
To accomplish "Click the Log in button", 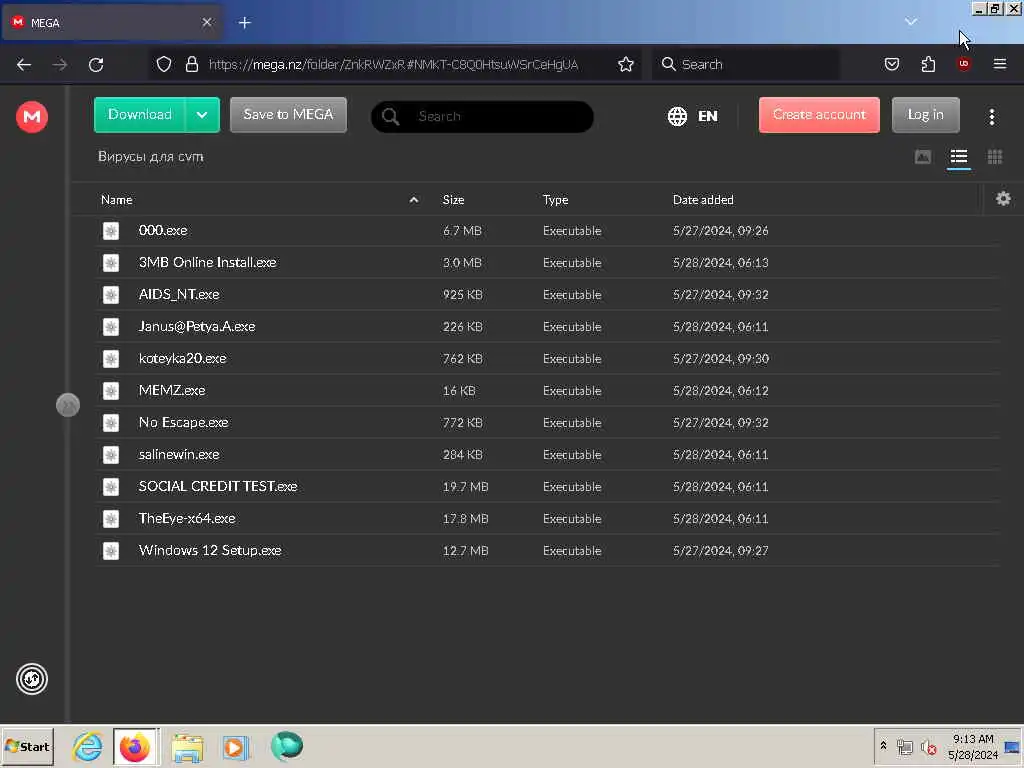I will pyautogui.click(x=925, y=115).
